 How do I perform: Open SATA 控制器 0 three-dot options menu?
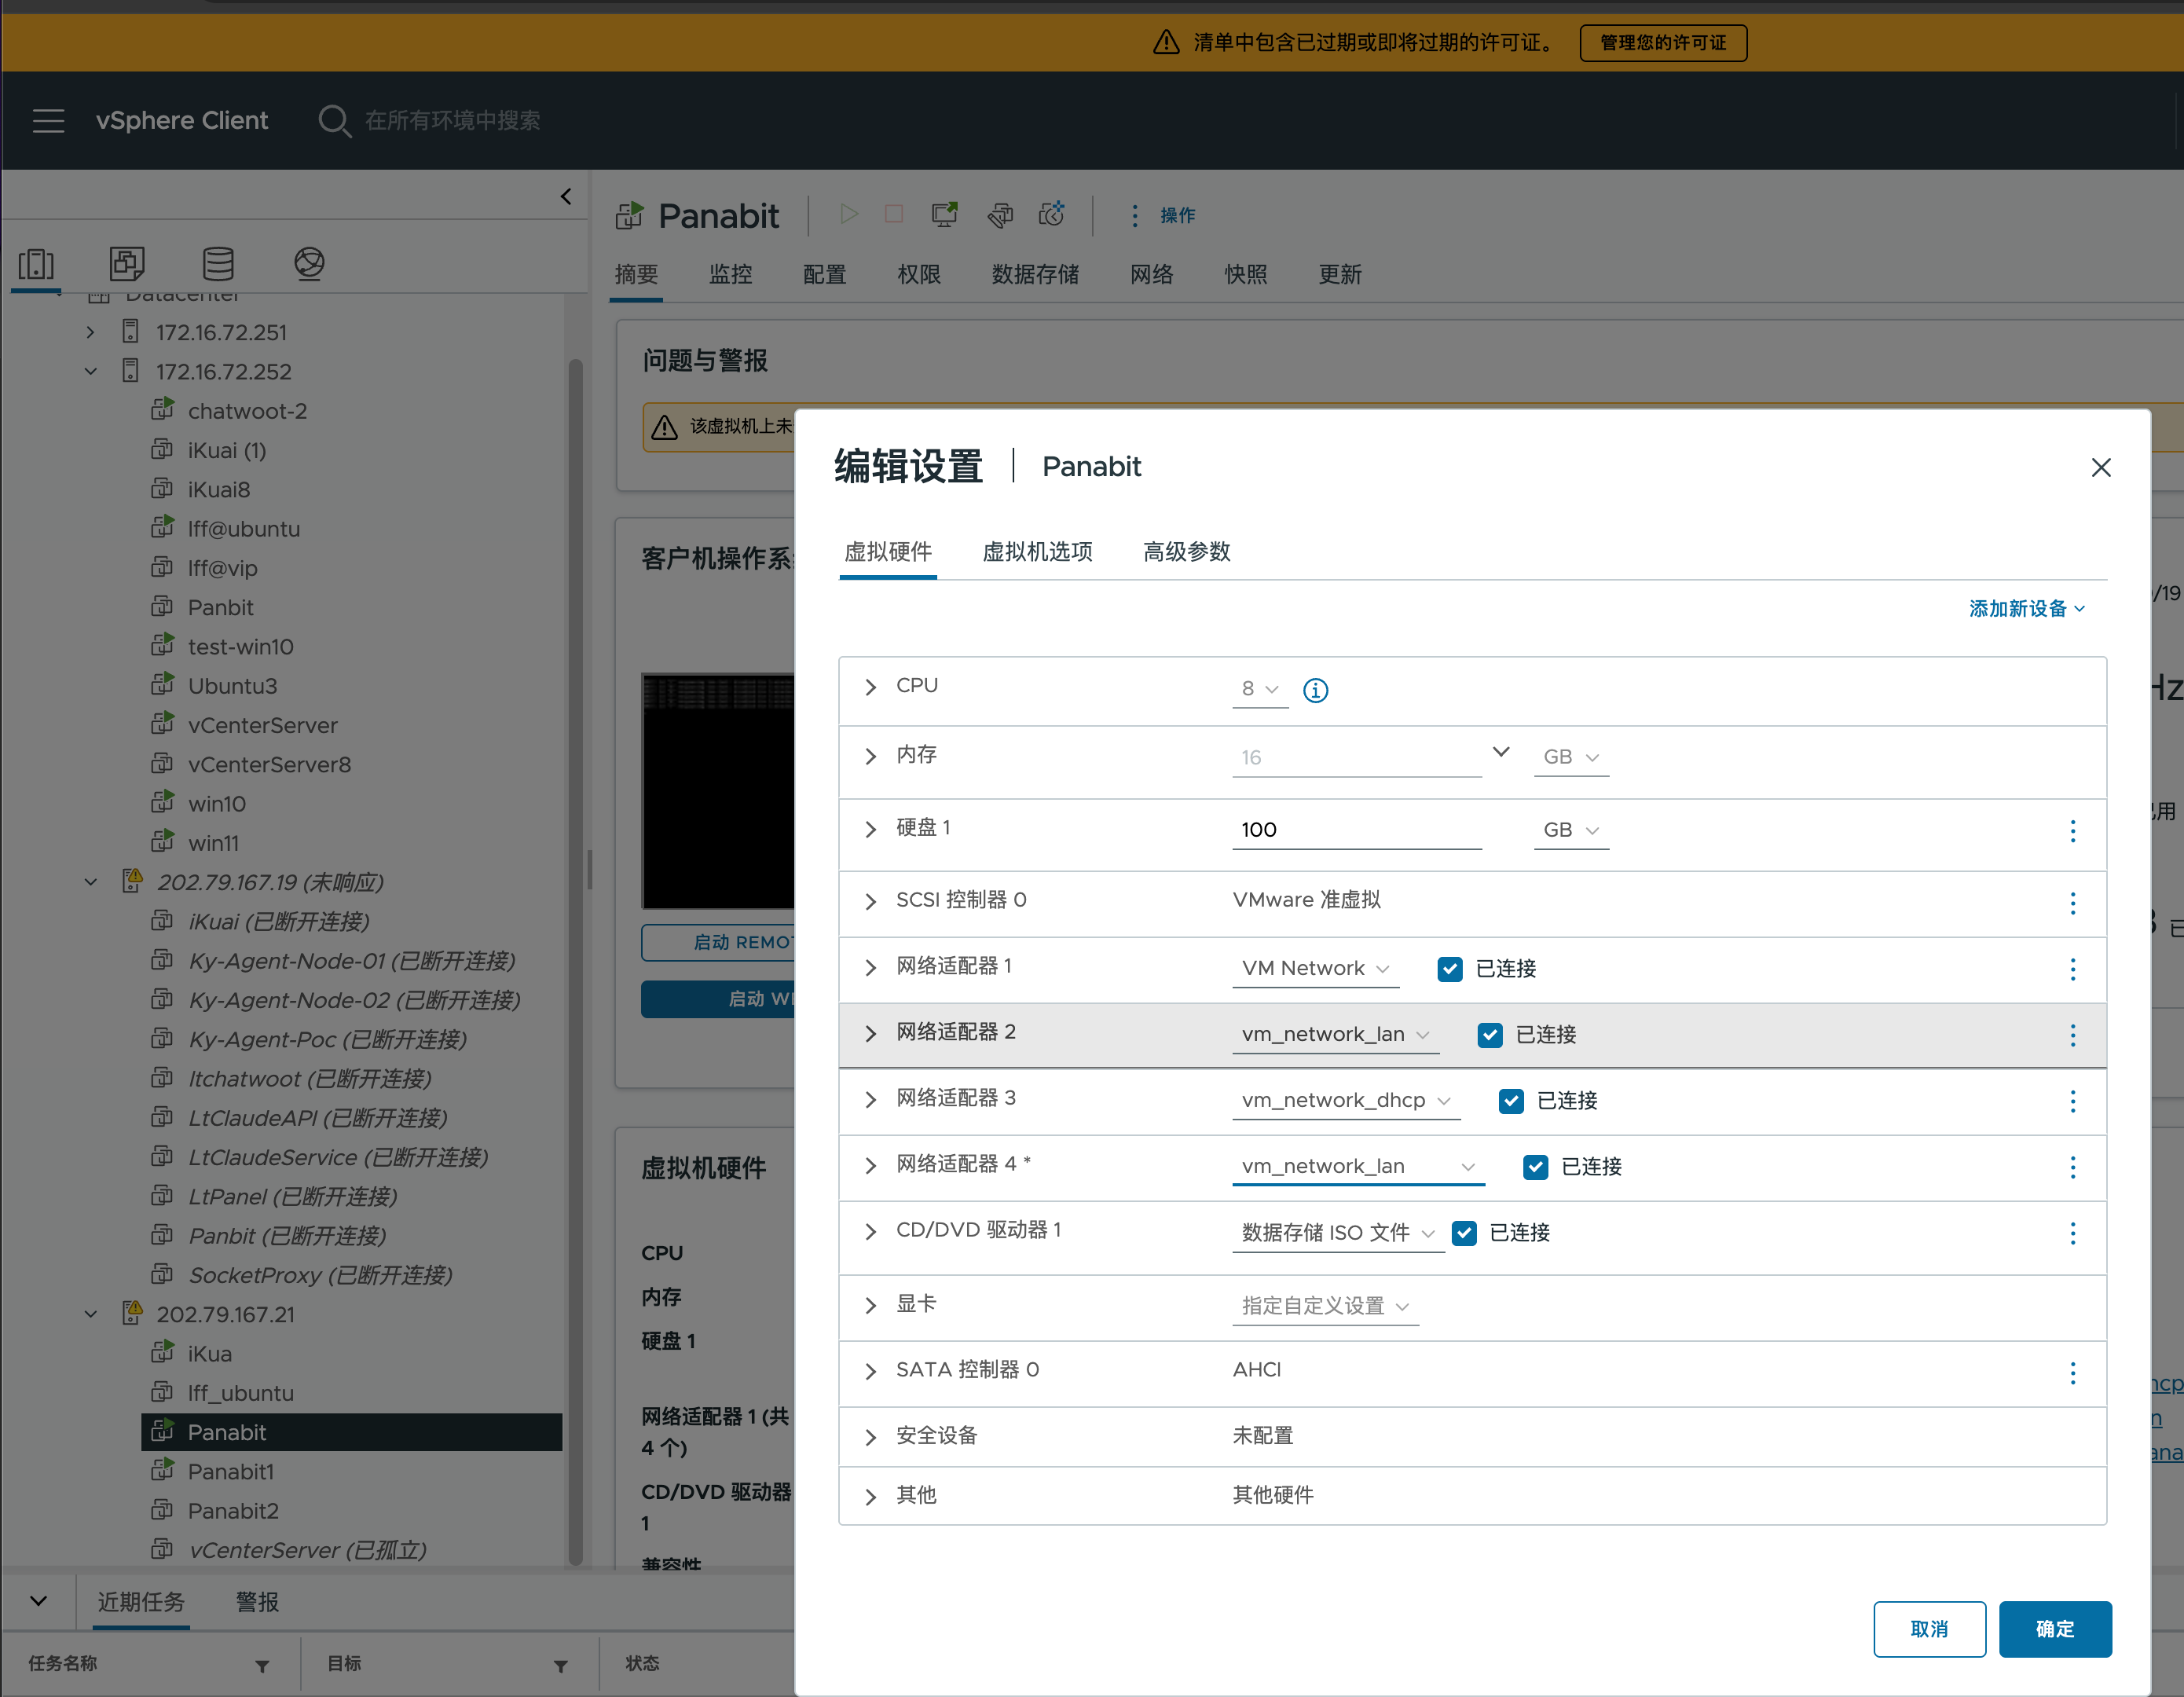[2072, 1373]
